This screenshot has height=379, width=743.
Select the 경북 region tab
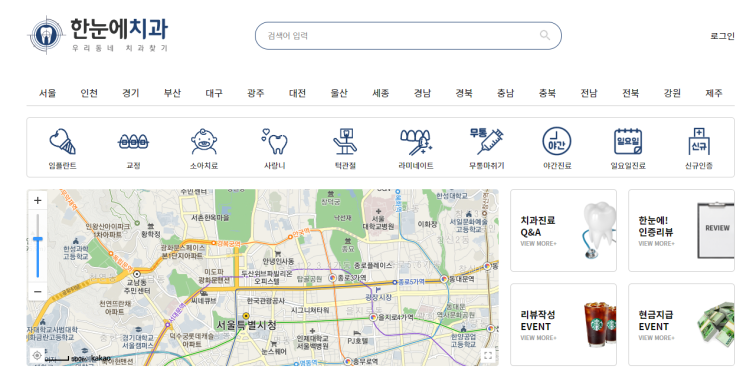click(x=464, y=93)
